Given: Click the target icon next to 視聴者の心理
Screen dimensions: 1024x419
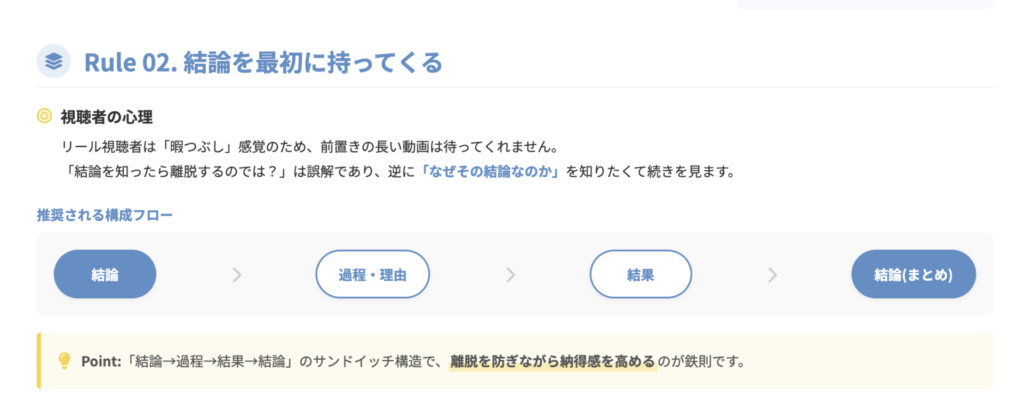Looking at the screenshot, I should [44, 117].
